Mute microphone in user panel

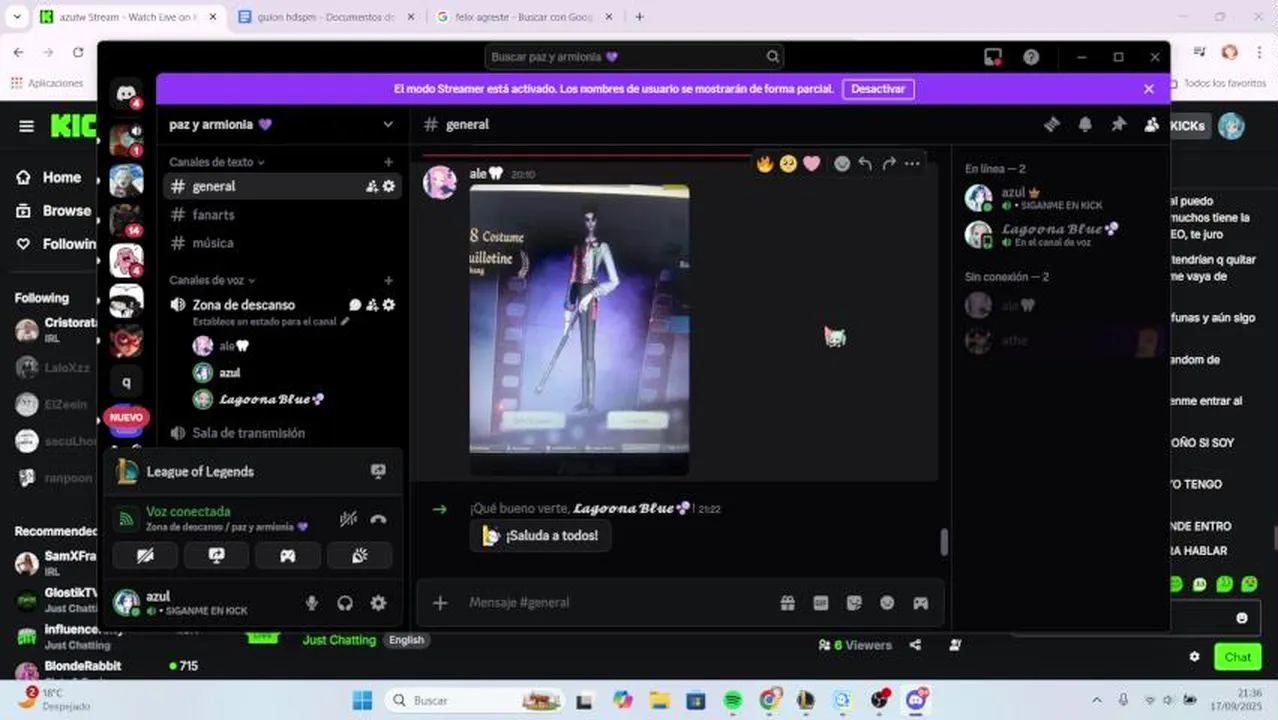pos(312,603)
